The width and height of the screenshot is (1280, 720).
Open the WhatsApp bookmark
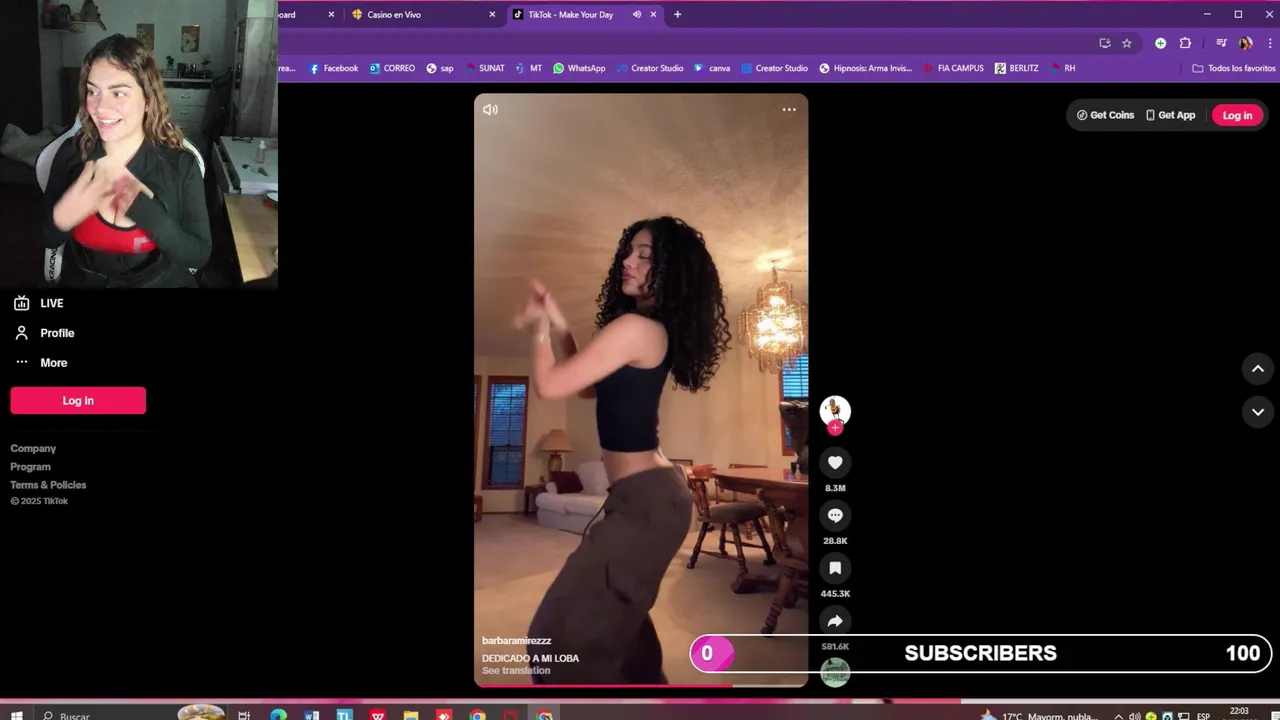point(579,68)
